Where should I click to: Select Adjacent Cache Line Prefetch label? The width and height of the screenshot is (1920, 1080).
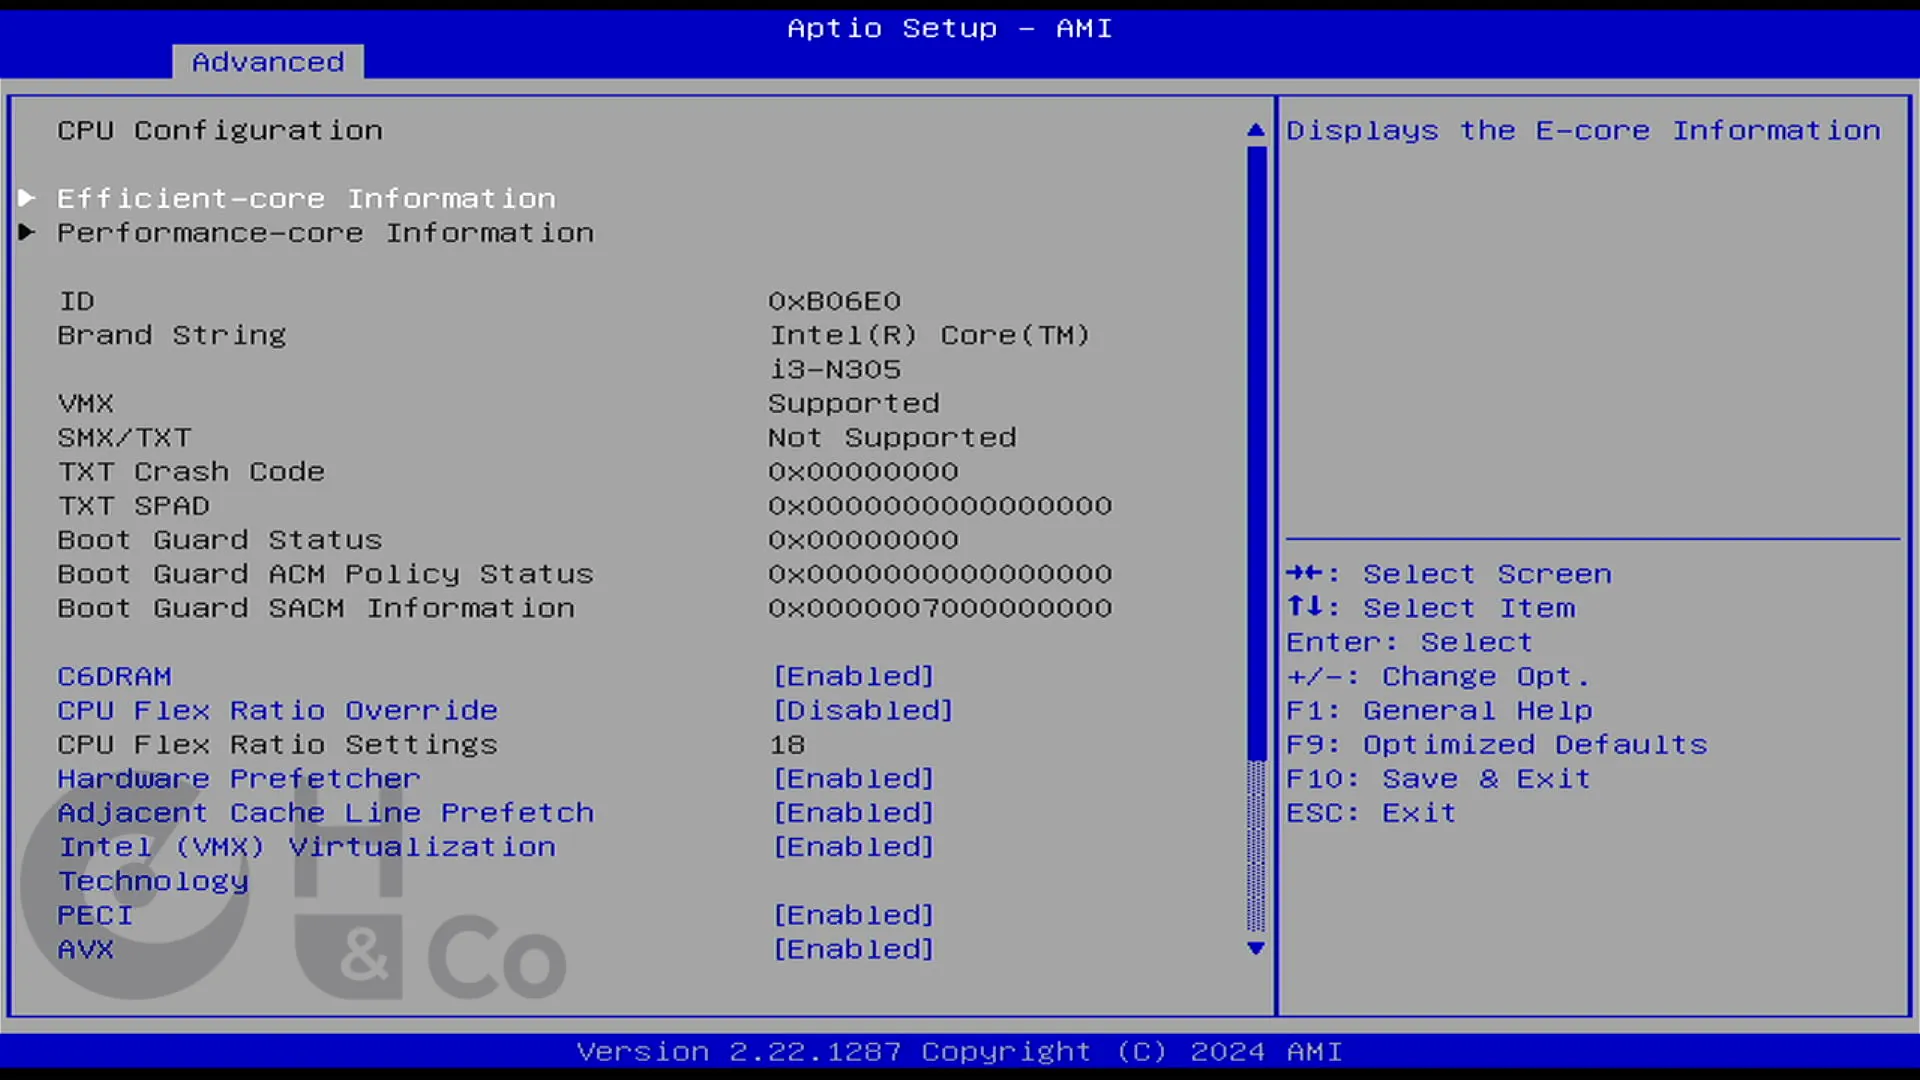point(325,812)
